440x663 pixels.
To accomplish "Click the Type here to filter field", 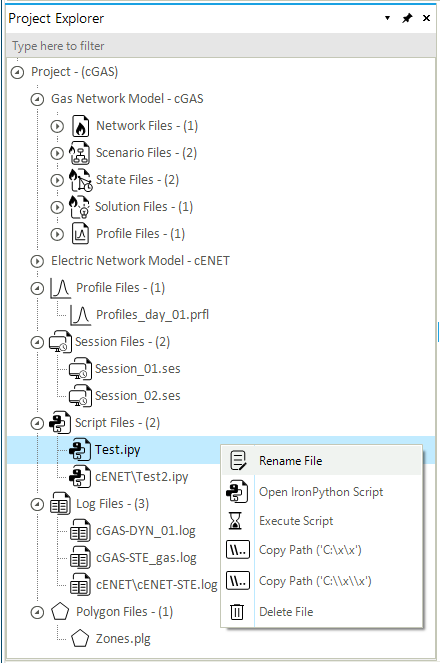I will tap(221, 46).
